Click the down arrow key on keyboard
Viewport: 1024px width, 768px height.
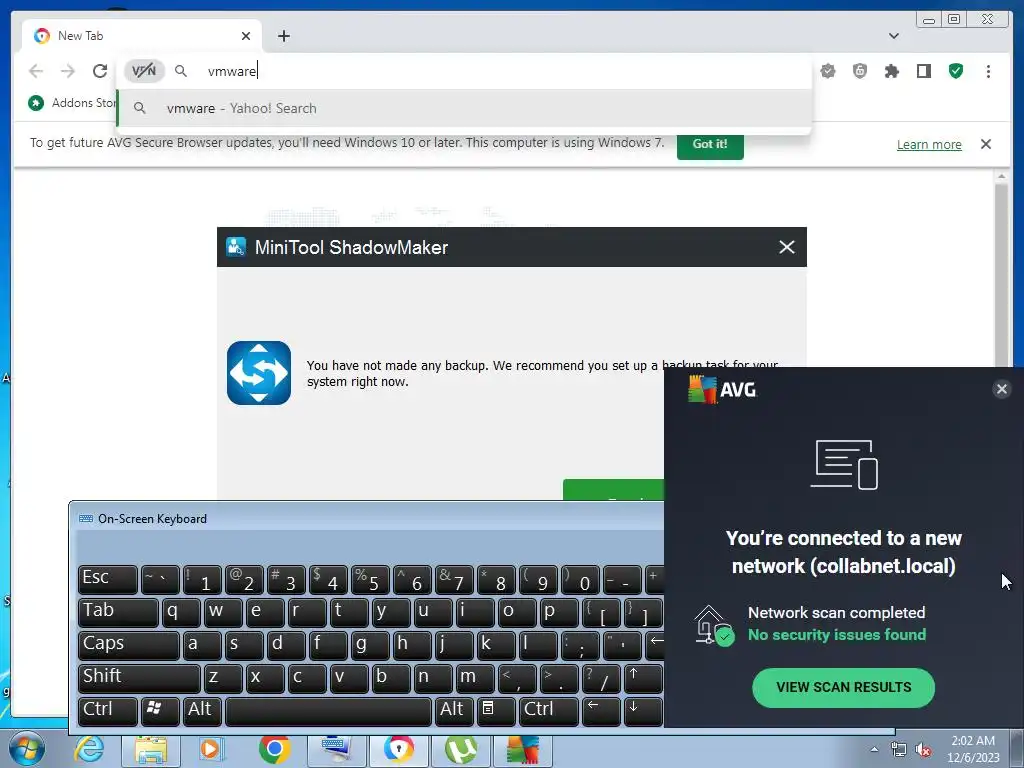(642, 711)
